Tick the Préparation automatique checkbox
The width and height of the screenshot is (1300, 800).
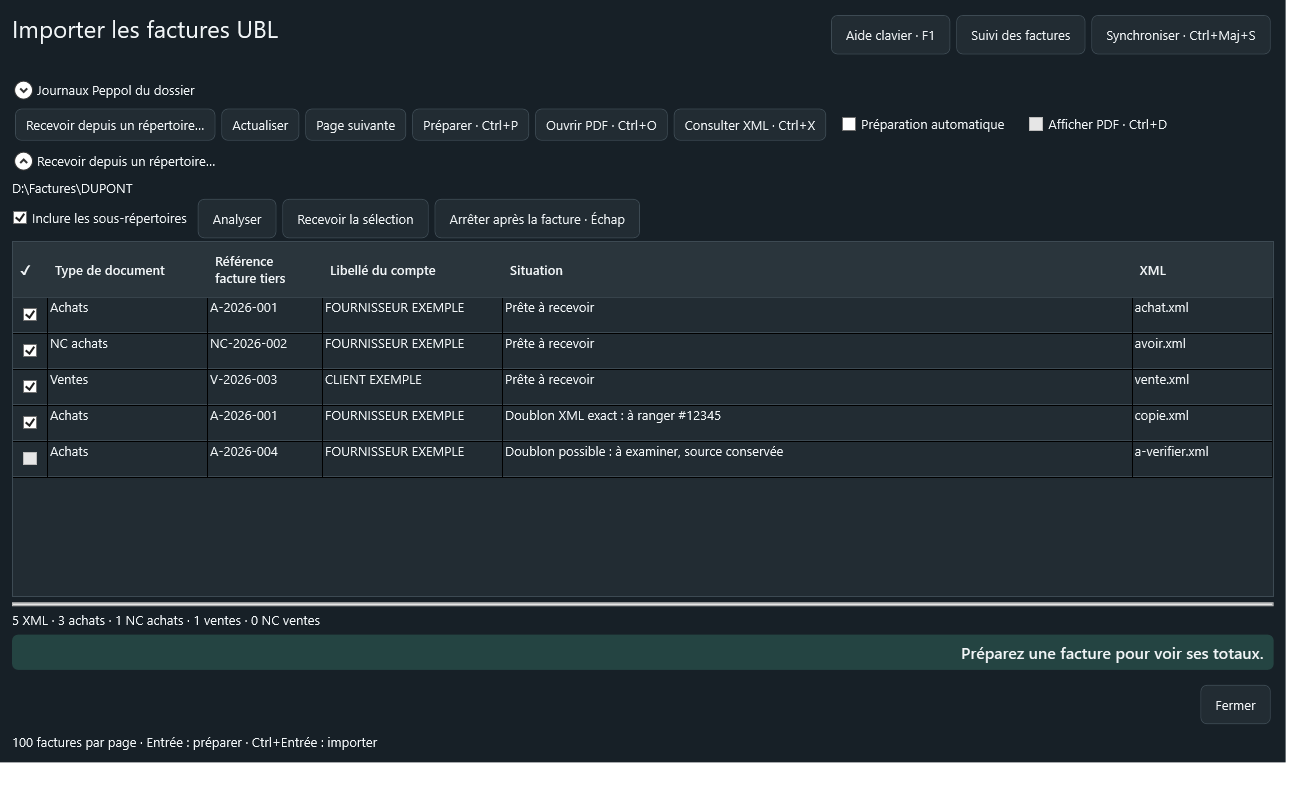[849, 125]
